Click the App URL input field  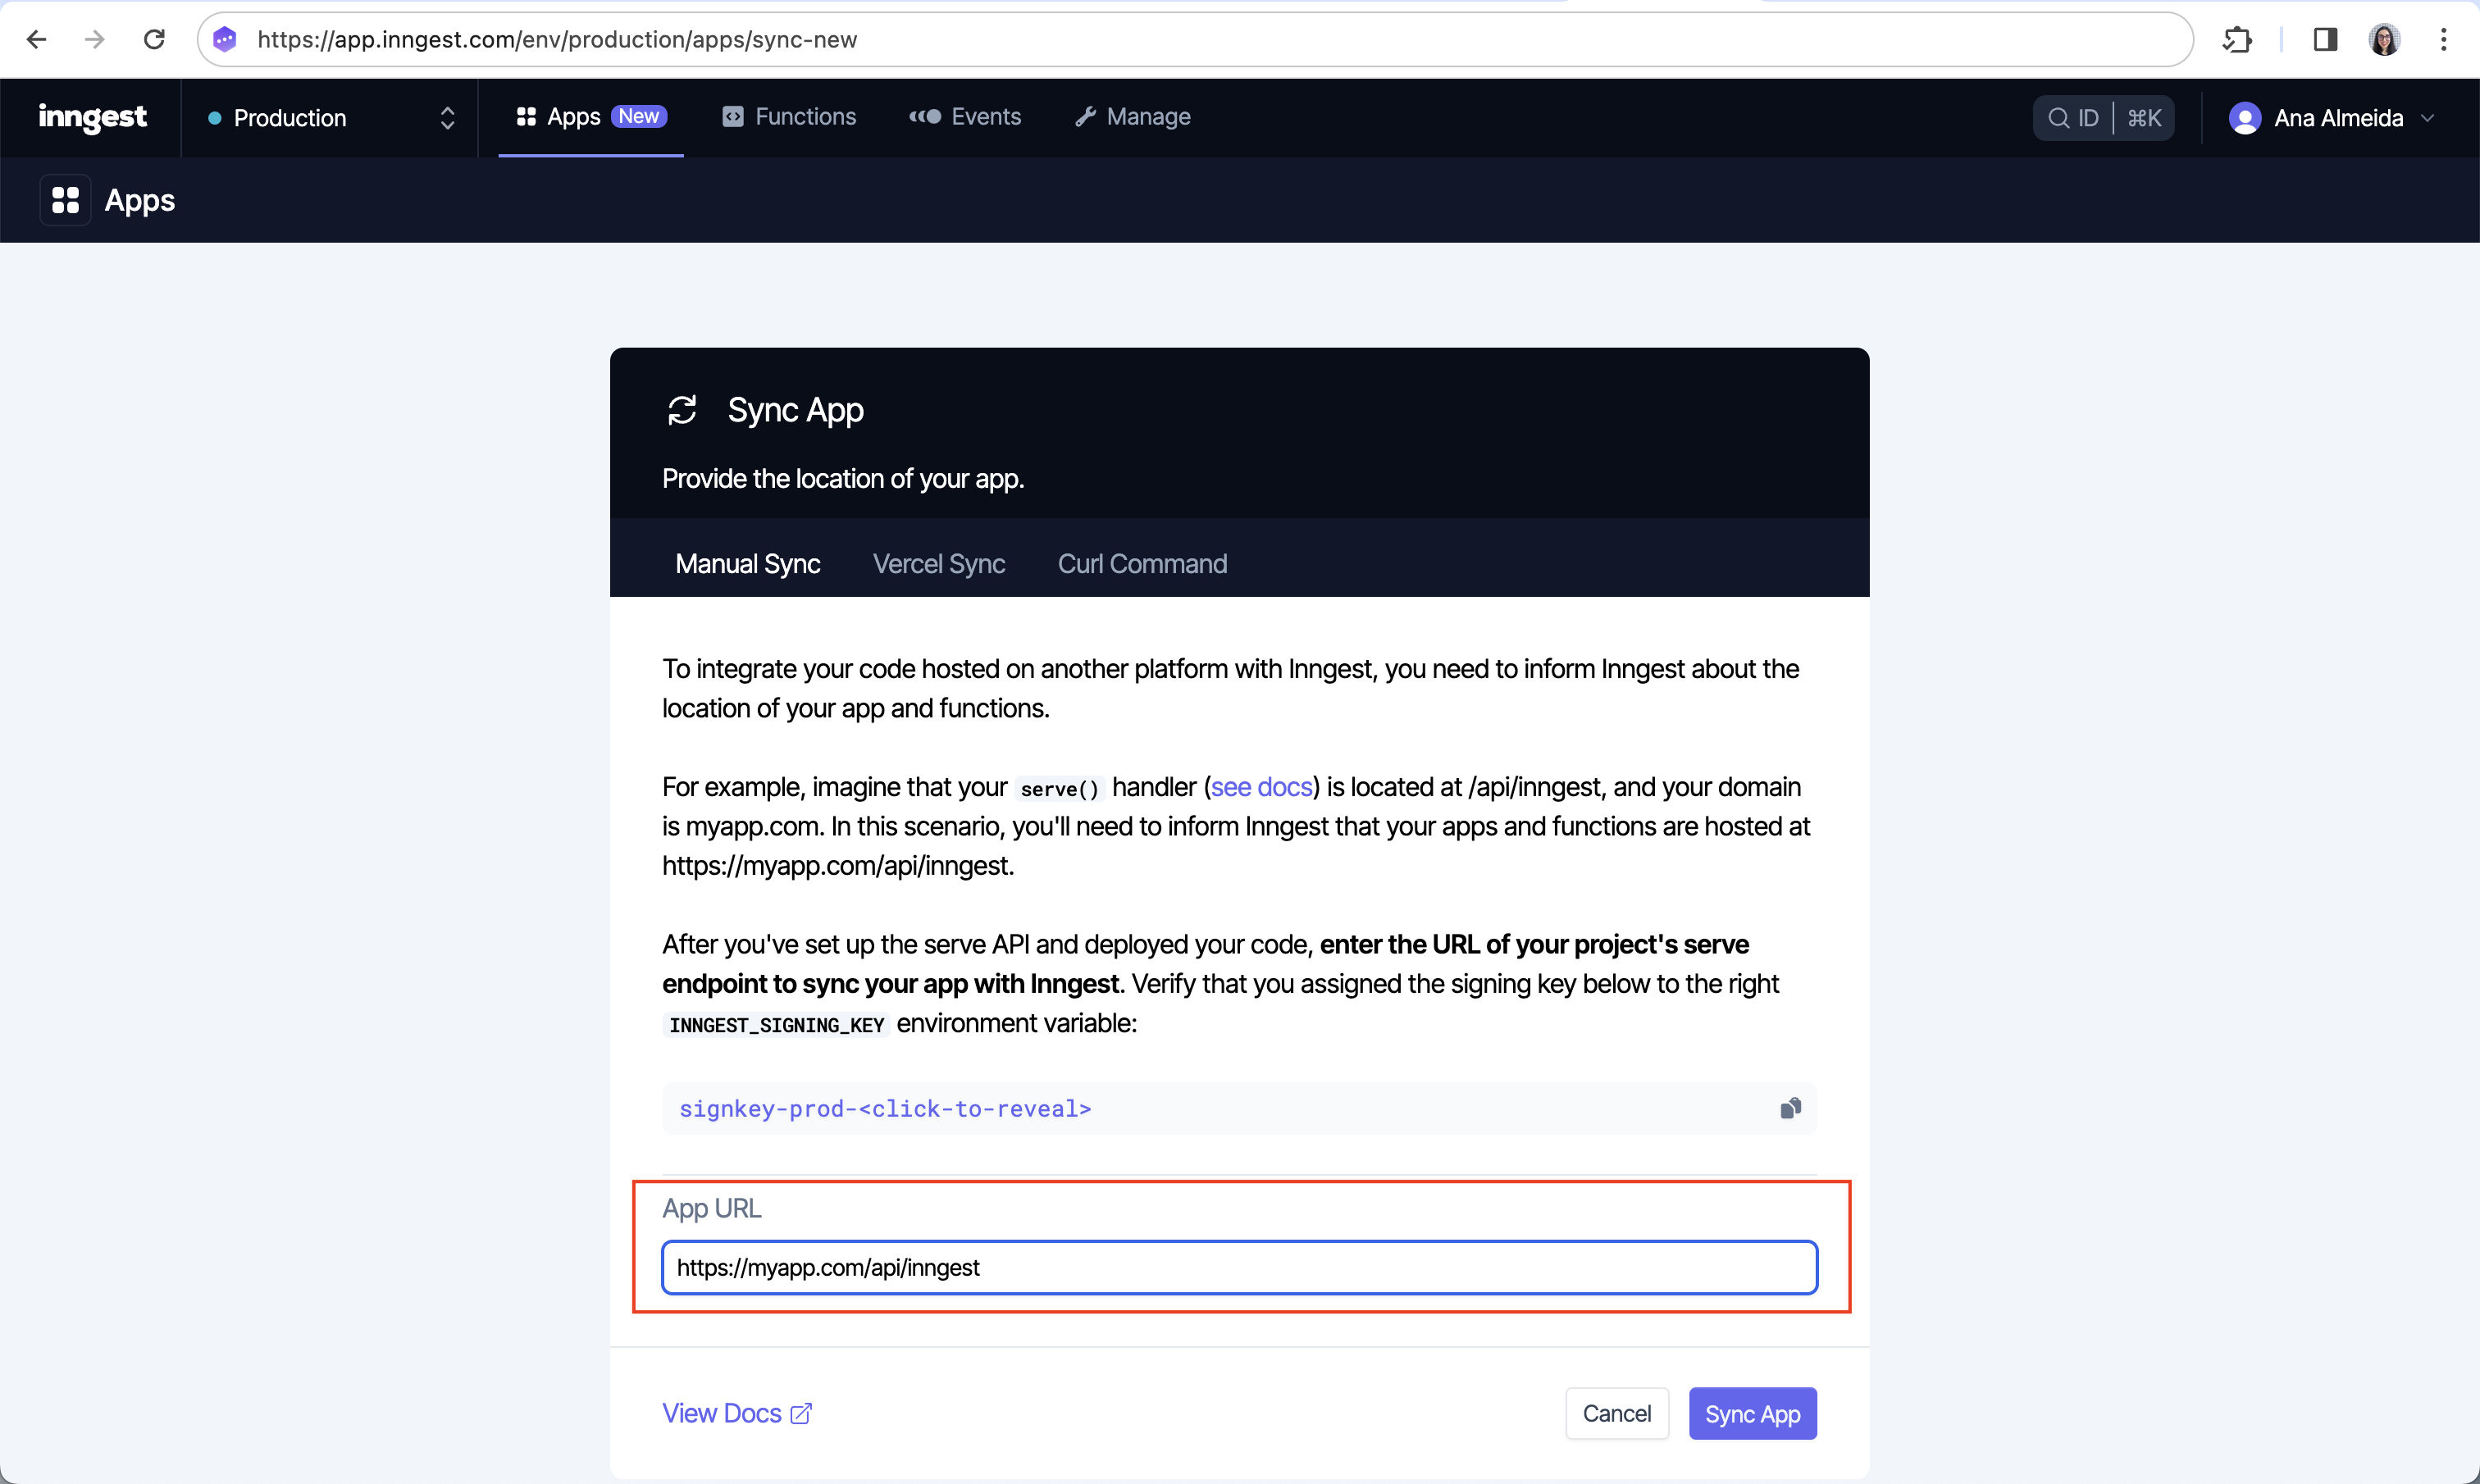click(x=1240, y=1267)
